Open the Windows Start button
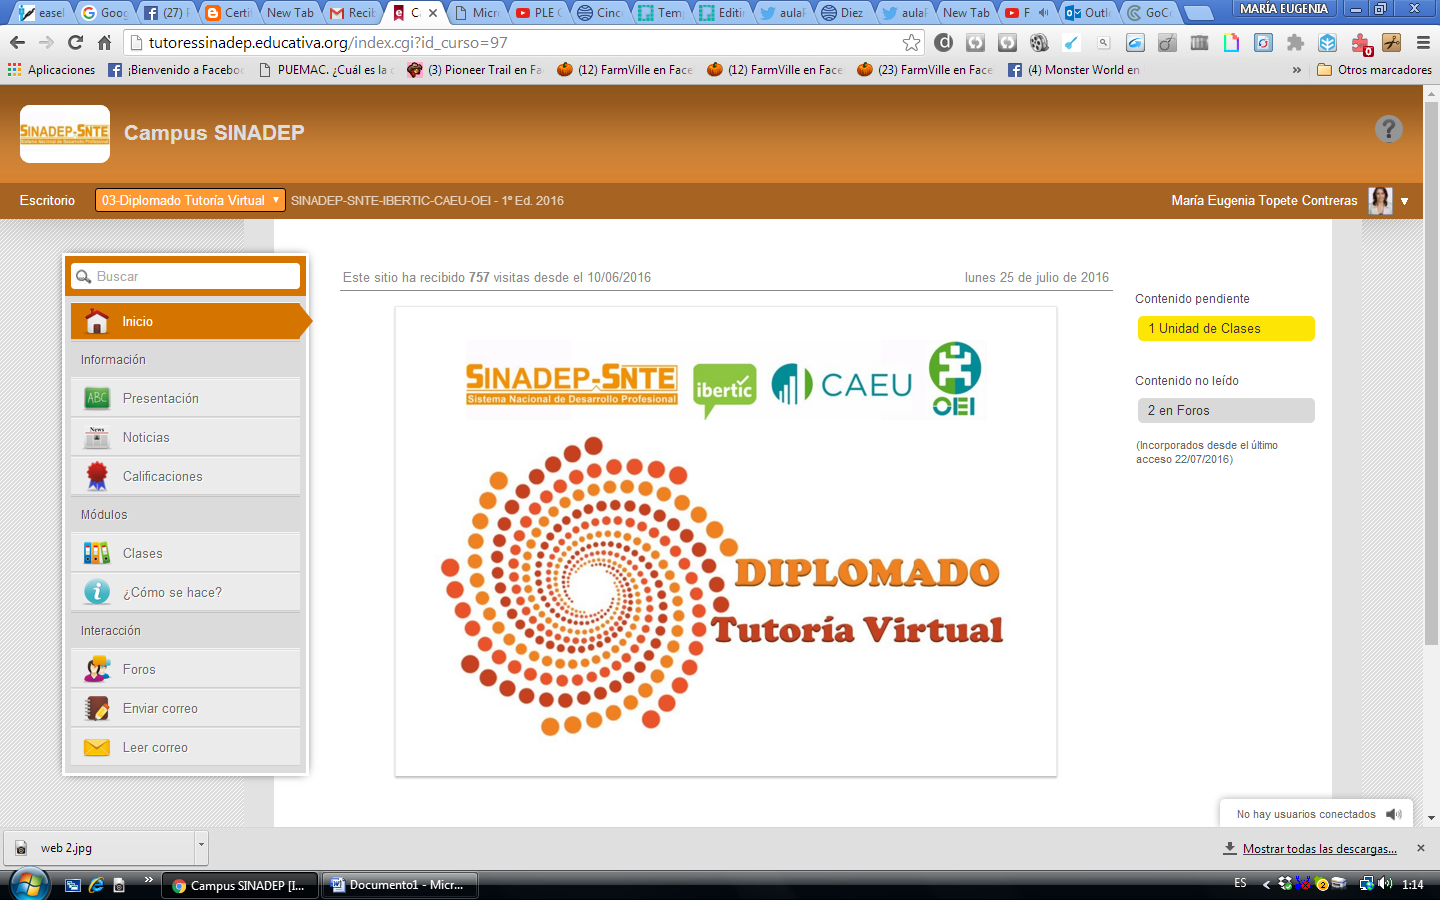Screen dimensions: 1440x900 29,885
